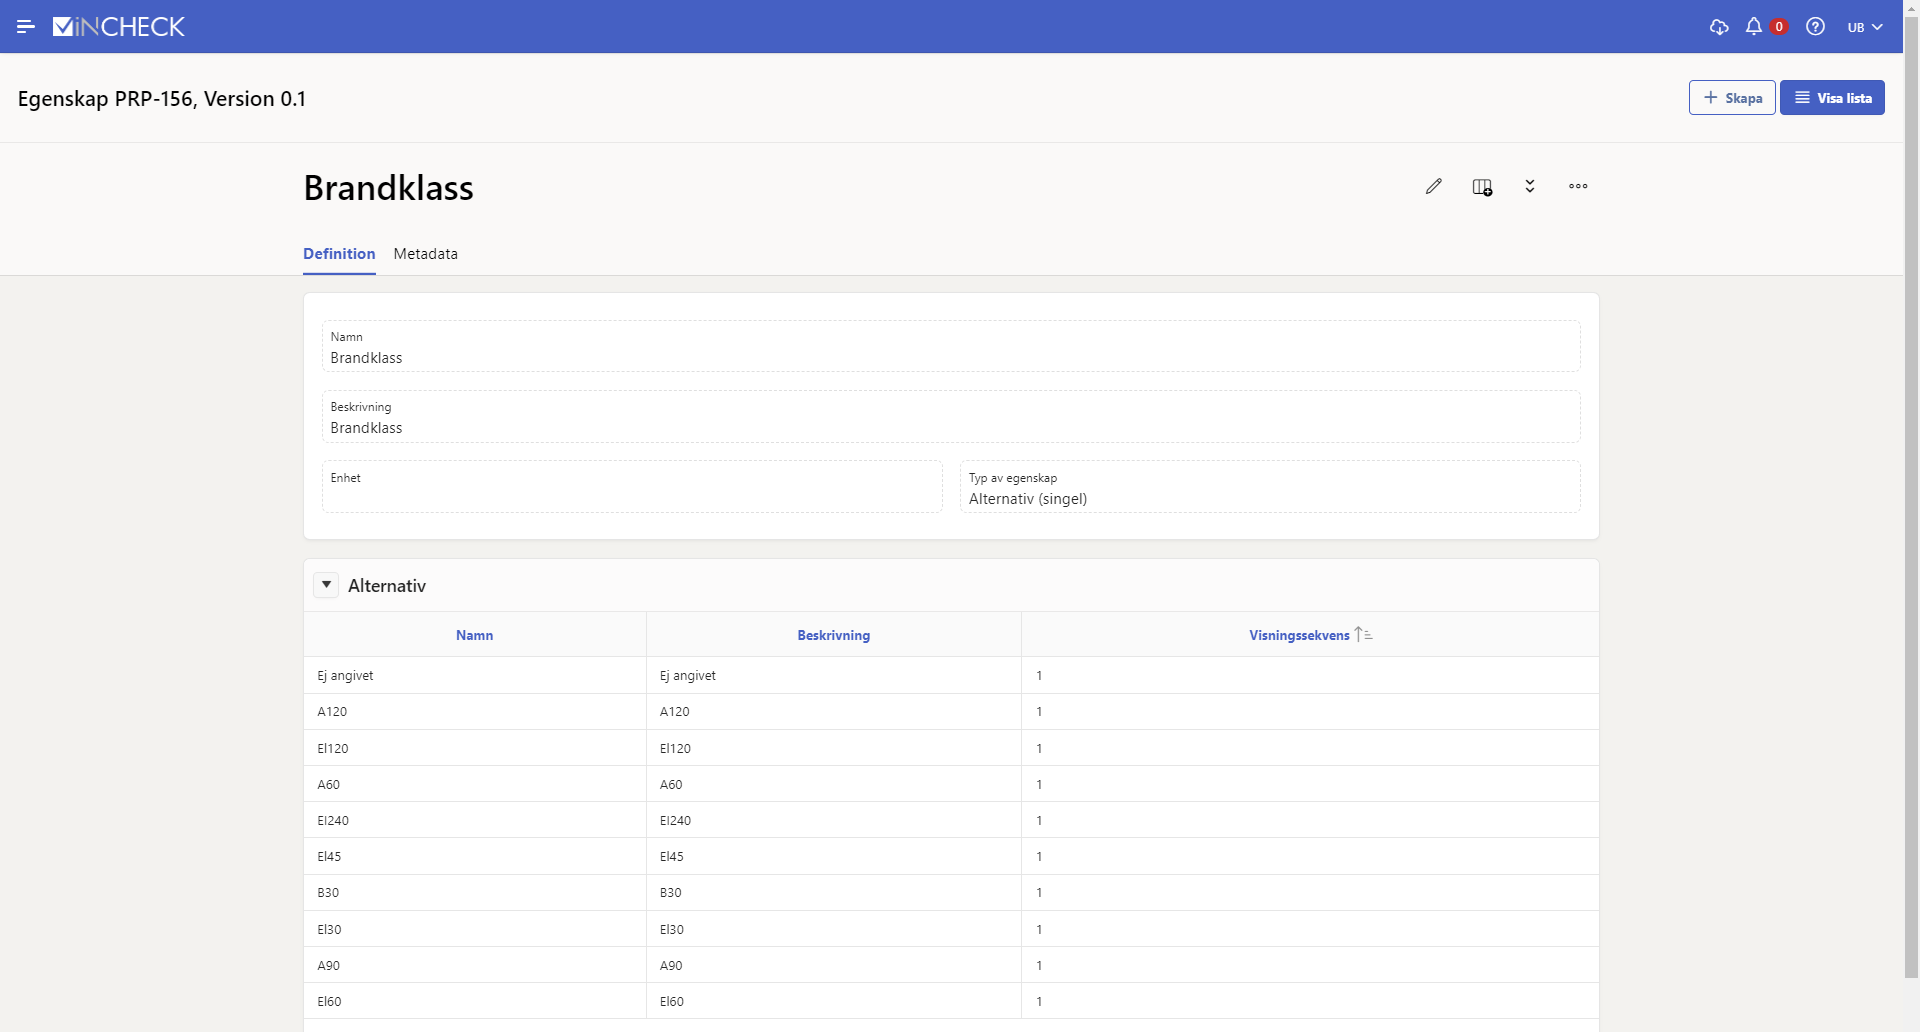Screen dimensions: 1920x1032
Task: Open the hamburger navigation menu
Action: tap(26, 27)
